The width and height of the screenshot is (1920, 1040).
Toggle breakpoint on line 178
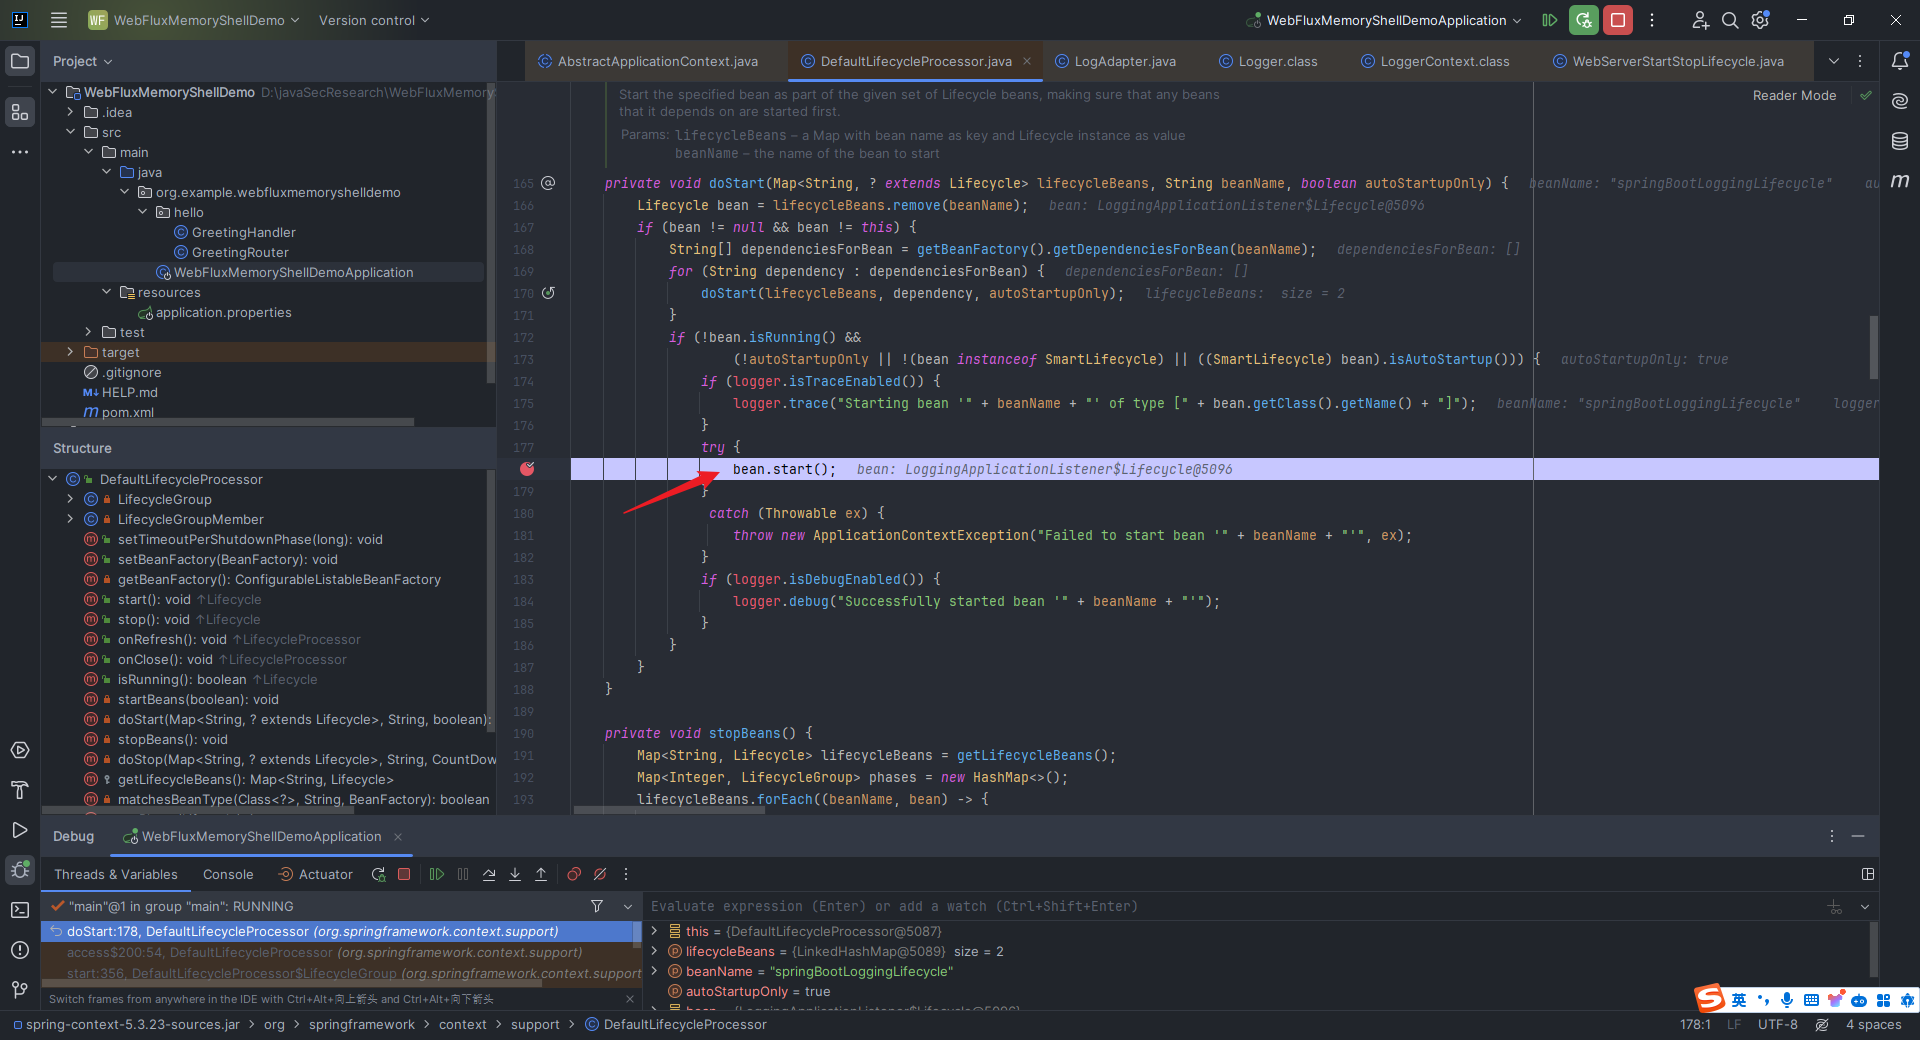pyautogui.click(x=527, y=469)
